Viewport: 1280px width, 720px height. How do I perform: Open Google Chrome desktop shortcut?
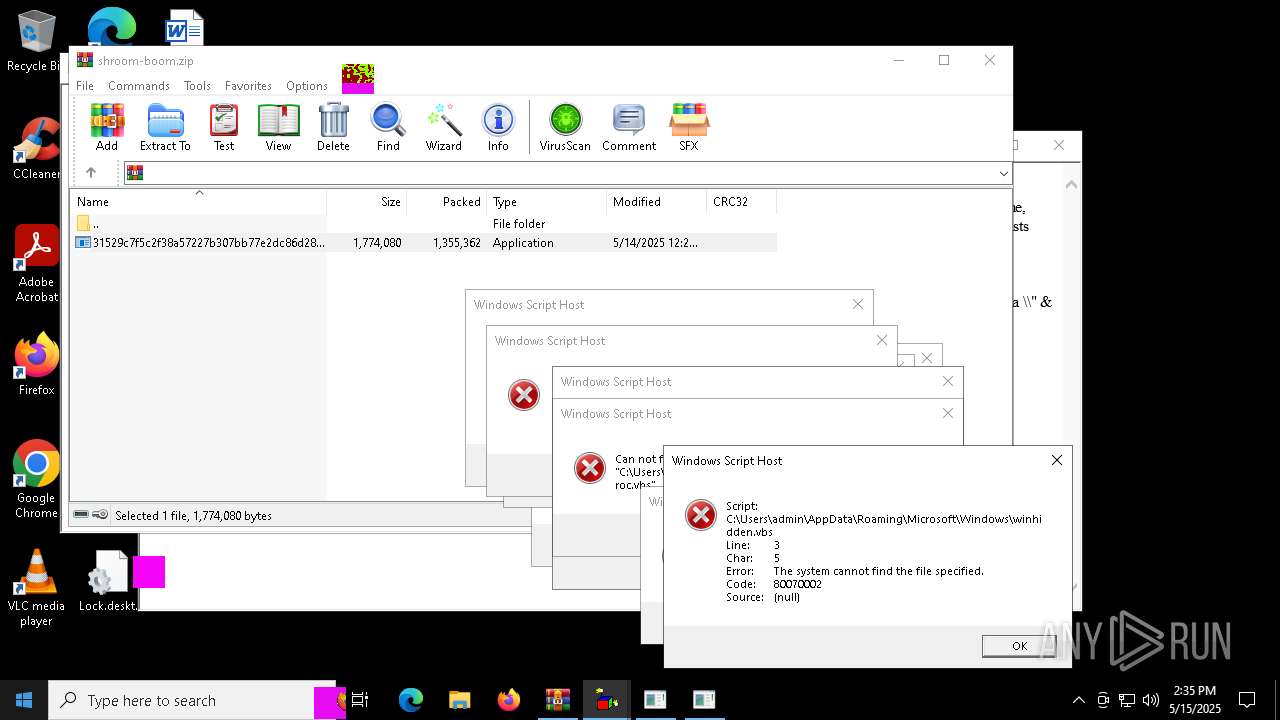[x=36, y=479]
